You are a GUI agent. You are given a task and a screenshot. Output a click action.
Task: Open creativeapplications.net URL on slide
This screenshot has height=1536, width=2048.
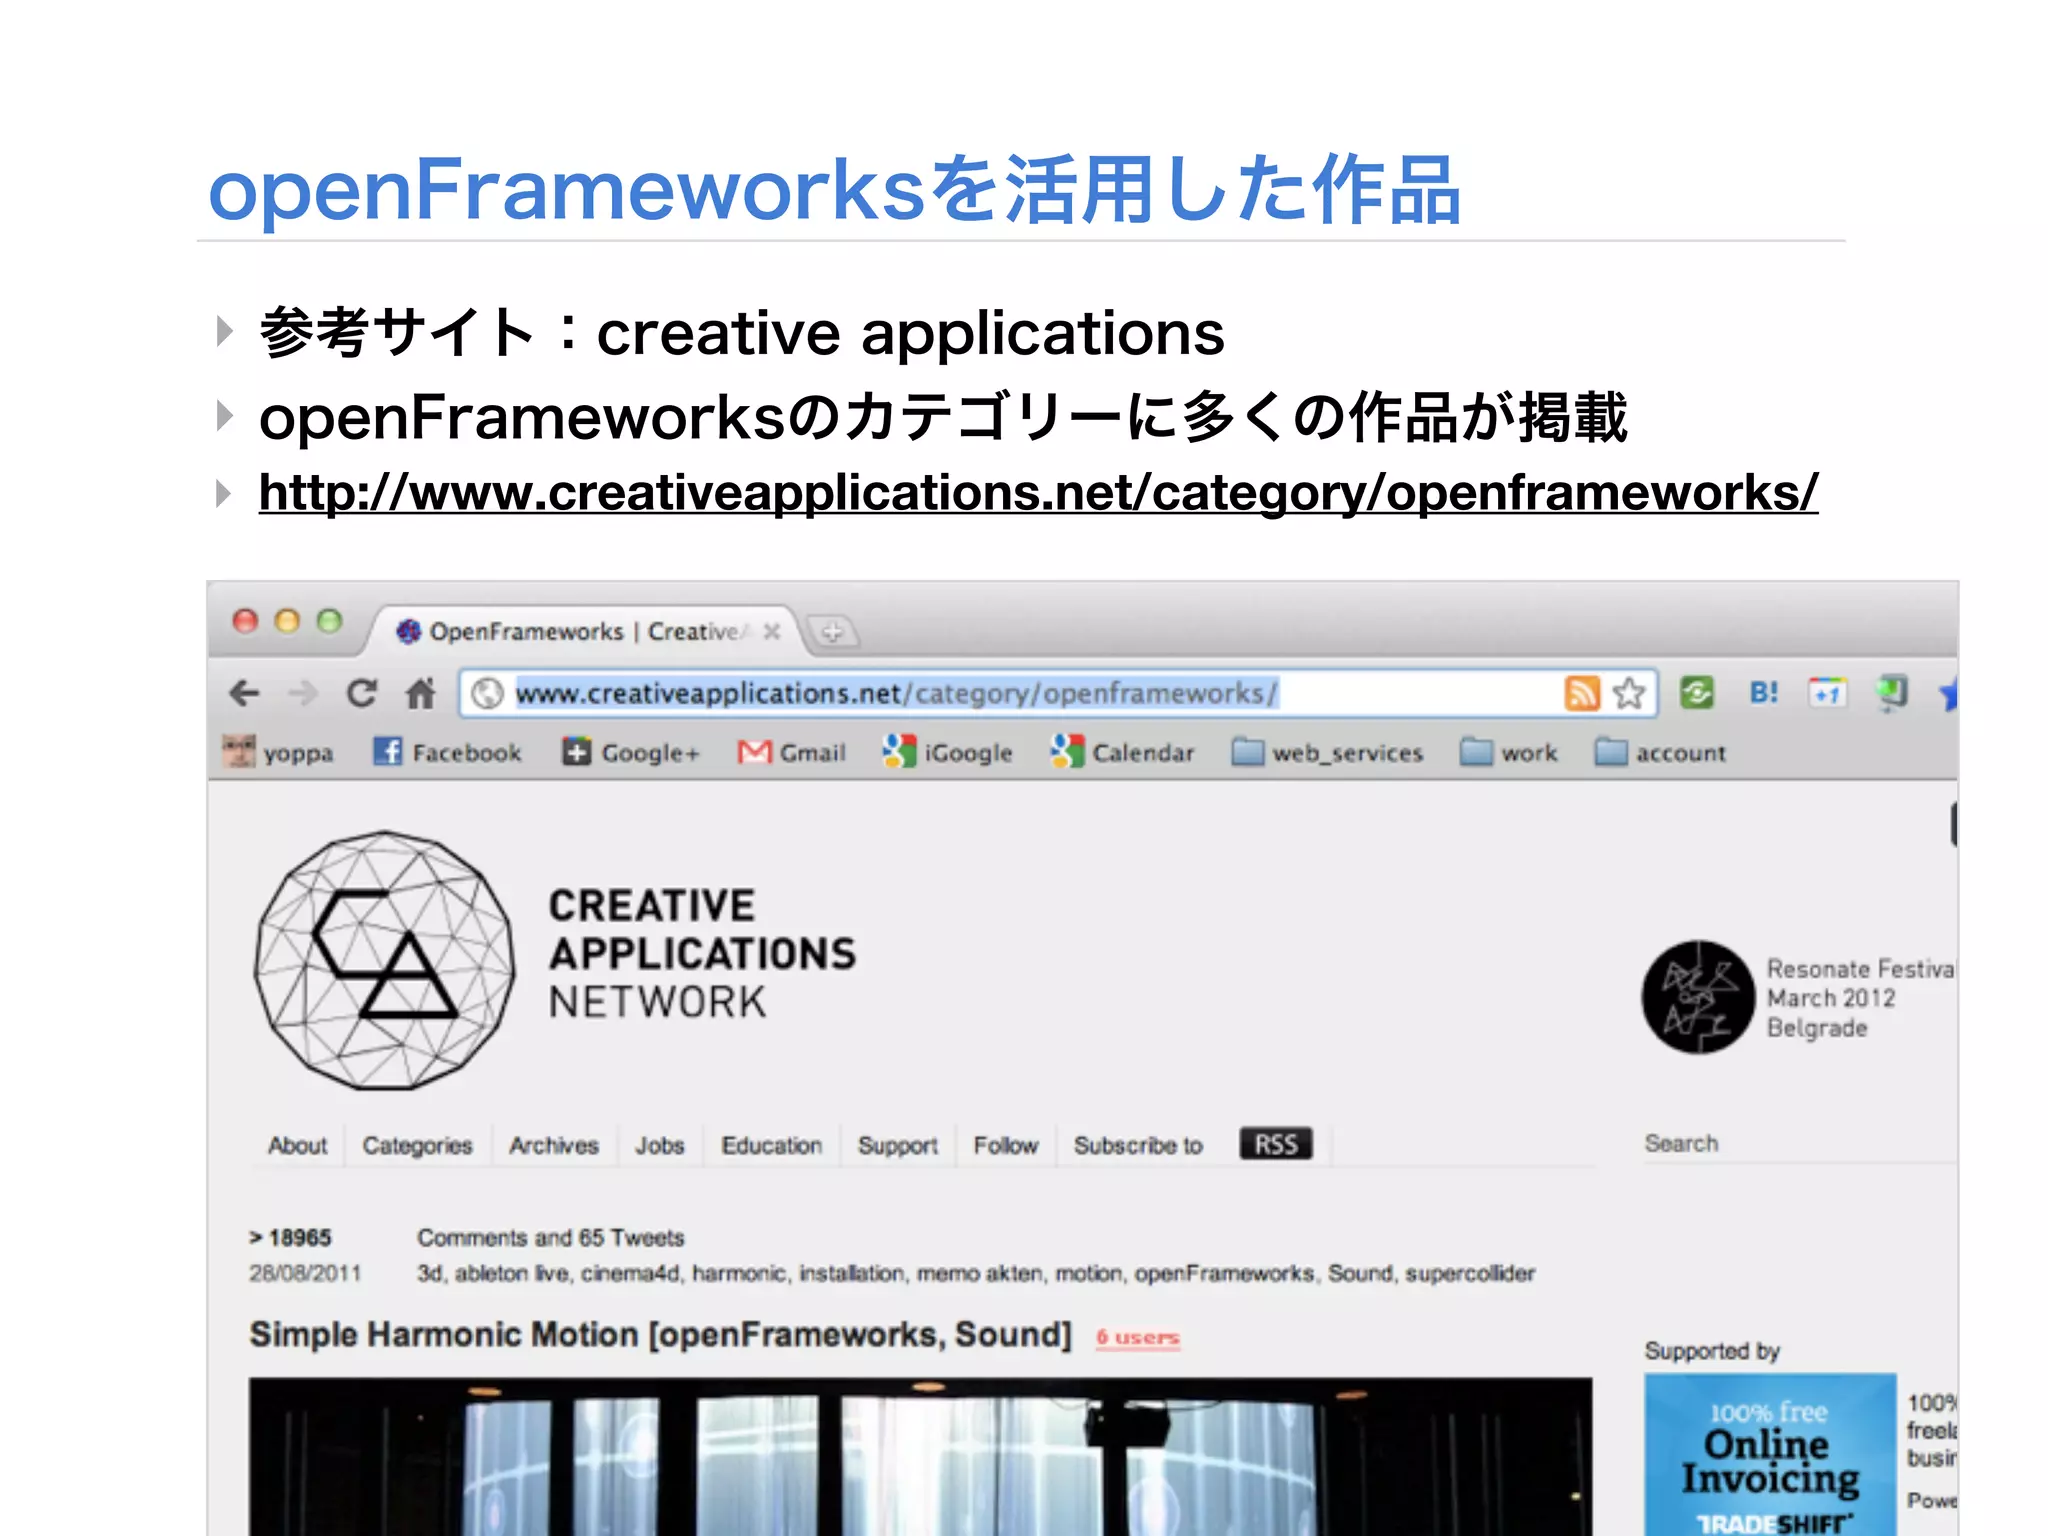tap(1038, 493)
